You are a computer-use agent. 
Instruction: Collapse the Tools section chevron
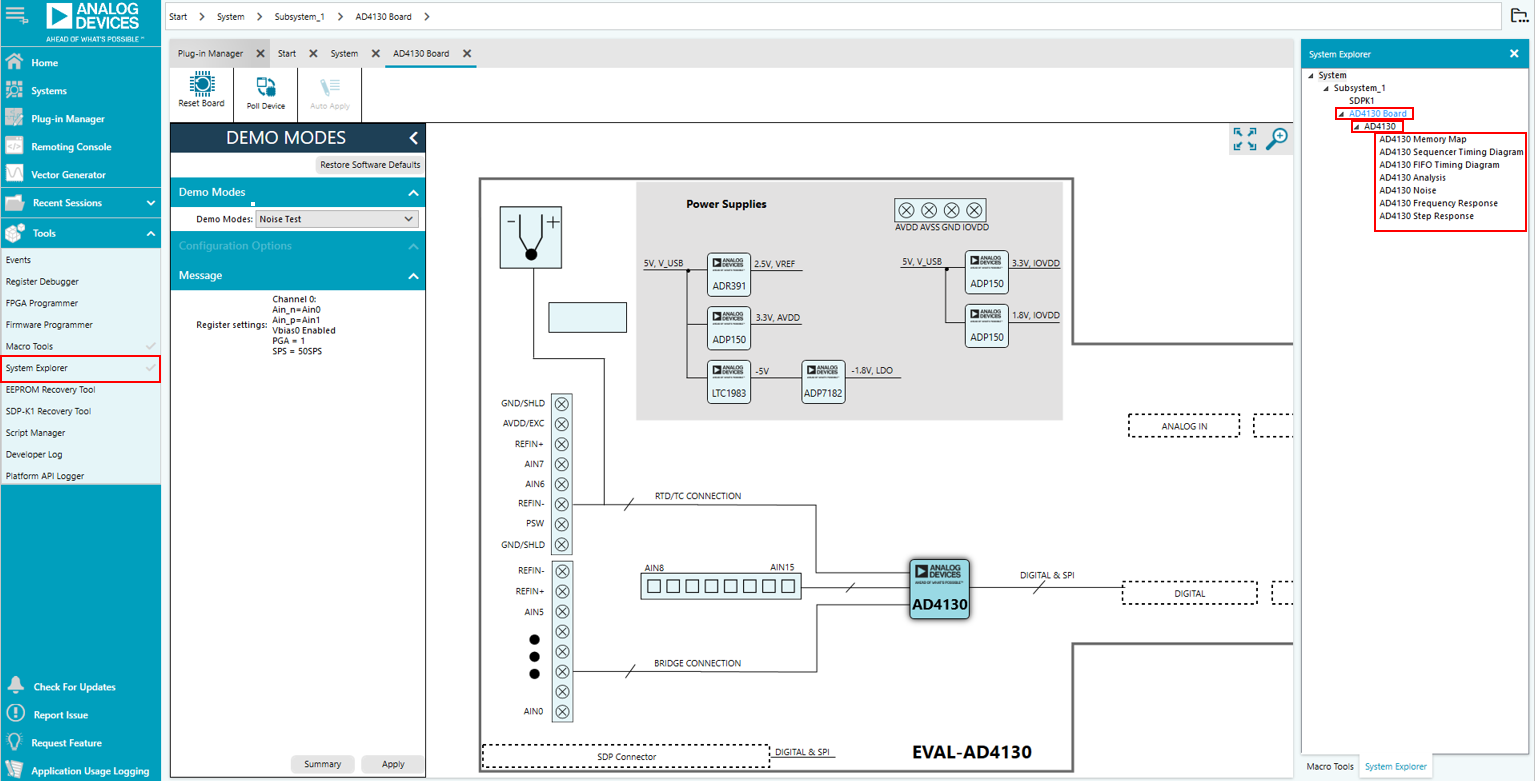tap(151, 233)
